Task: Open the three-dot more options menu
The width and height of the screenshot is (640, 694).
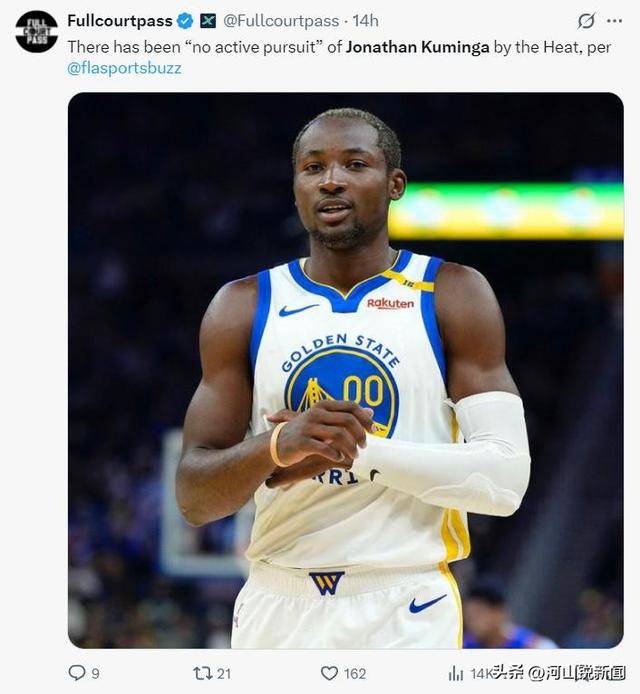Action: [614, 21]
